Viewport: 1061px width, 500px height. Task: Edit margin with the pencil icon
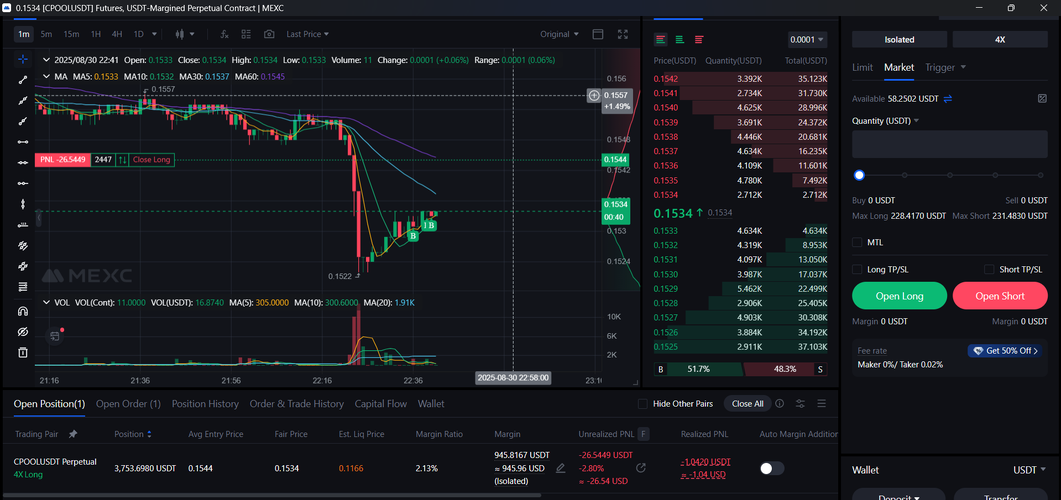coord(560,468)
